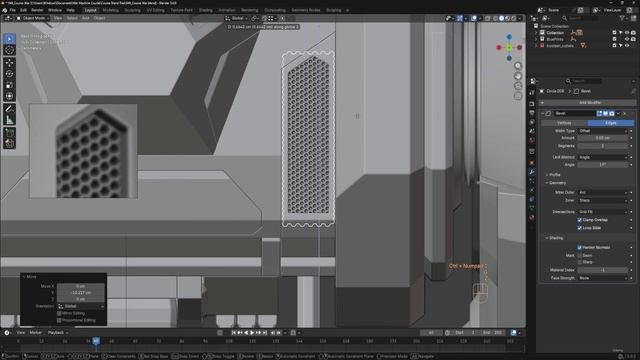640x360 pixels.
Task: Adjust the bevel Angle field
Action: point(603,165)
